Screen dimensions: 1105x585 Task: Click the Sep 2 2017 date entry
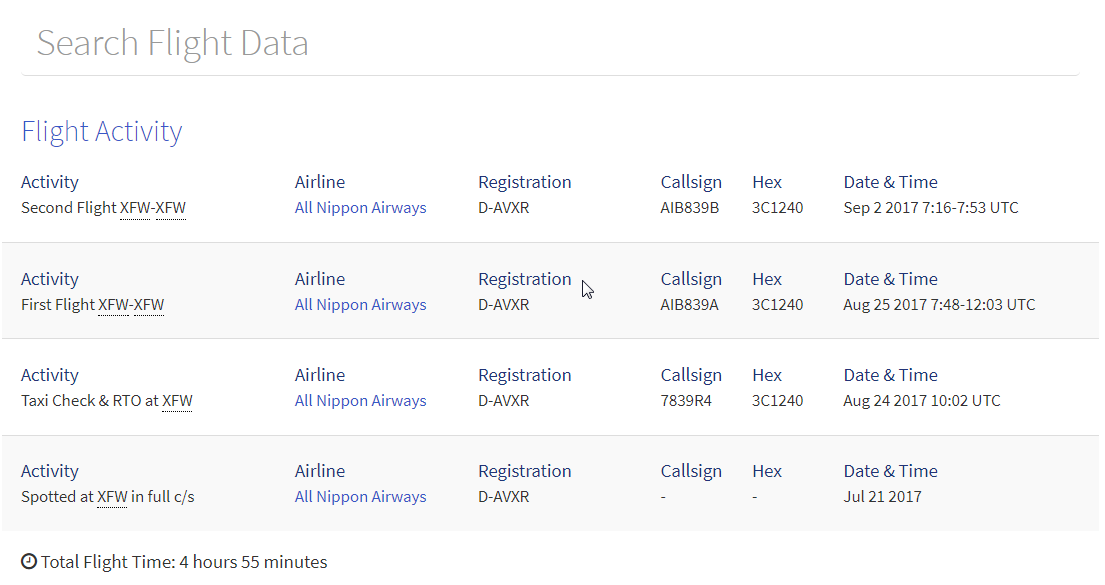[931, 208]
